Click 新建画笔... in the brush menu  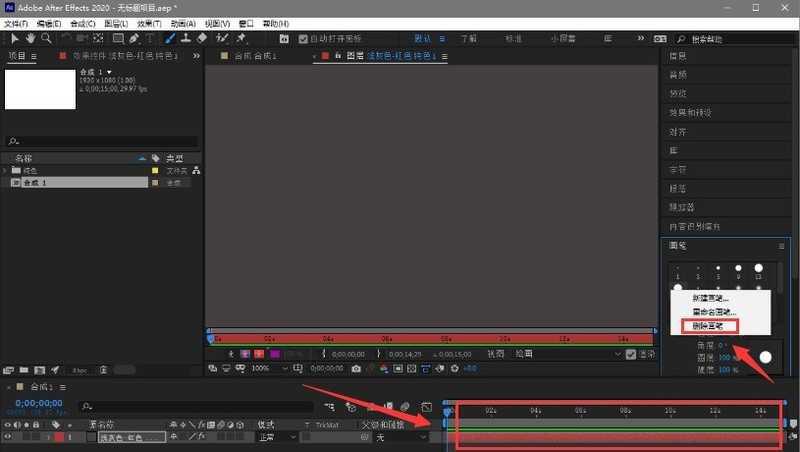tap(710, 298)
